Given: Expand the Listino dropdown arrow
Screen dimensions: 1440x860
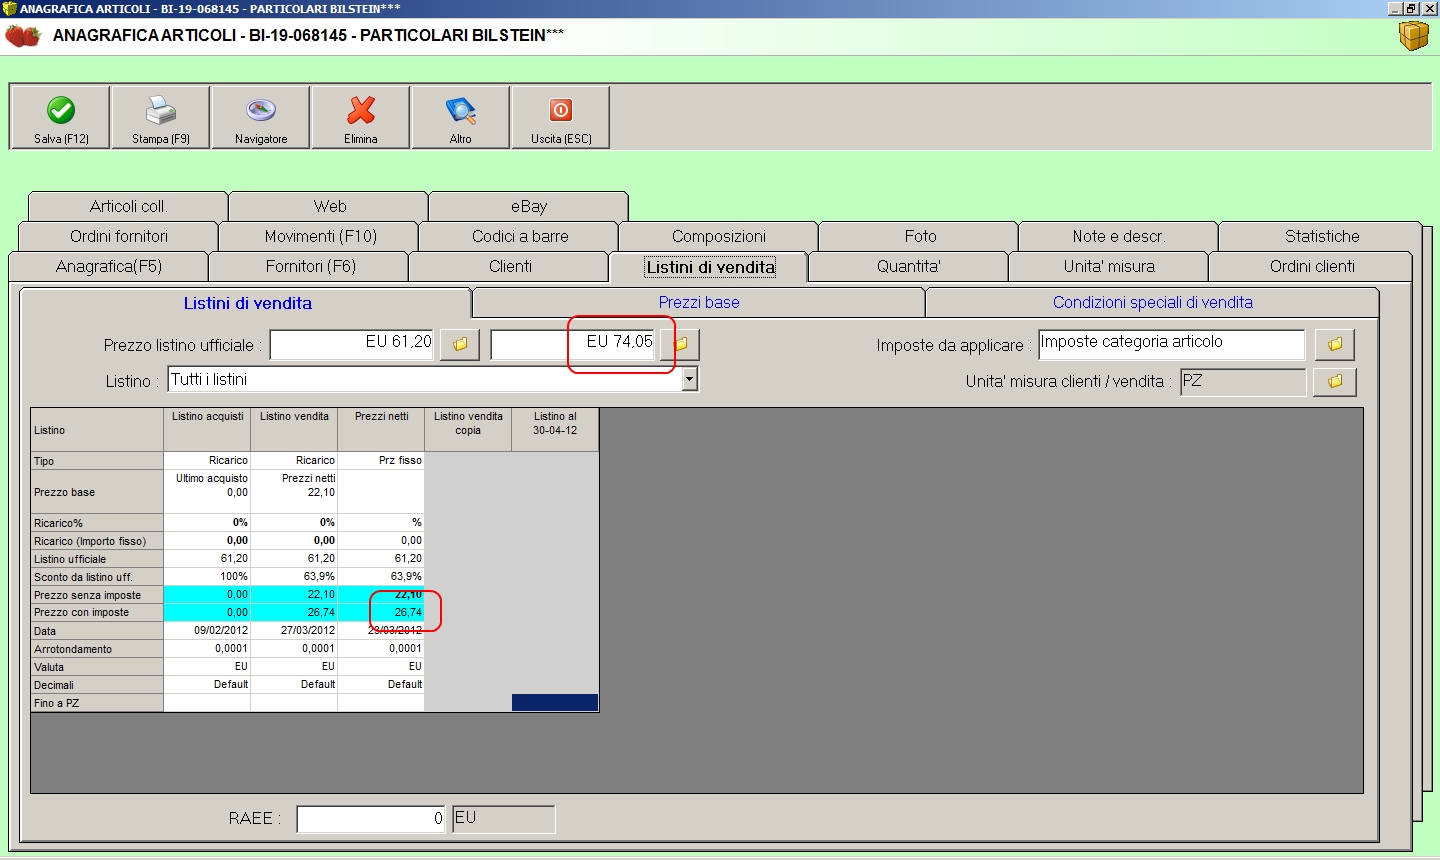Looking at the screenshot, I should click(689, 380).
